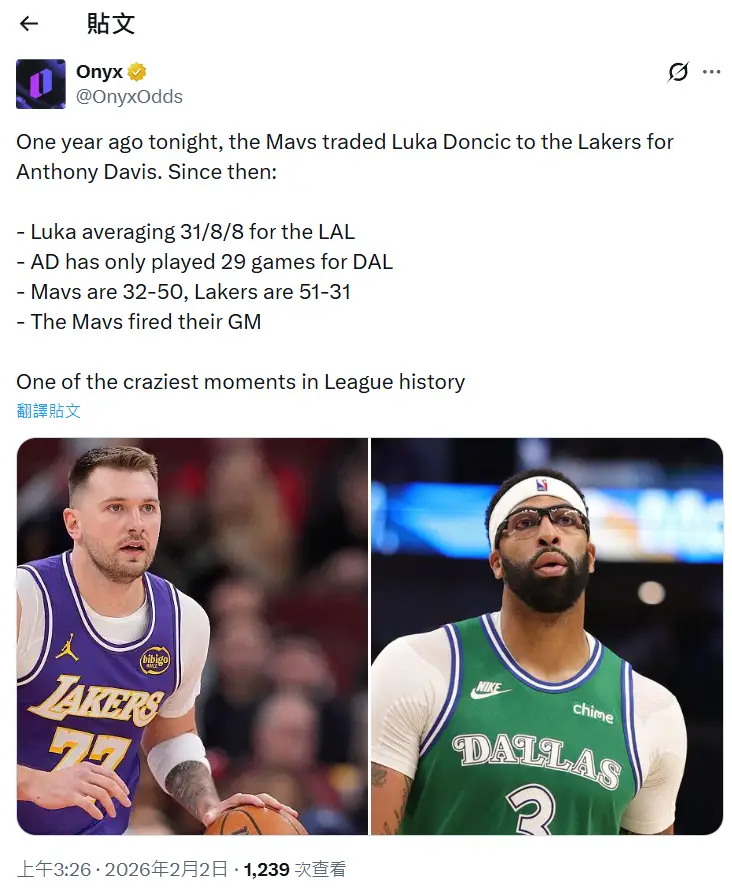Open the Luka Doncic Lakers photo
Image resolution: width=732 pixels, height=892 pixels.
192,636
